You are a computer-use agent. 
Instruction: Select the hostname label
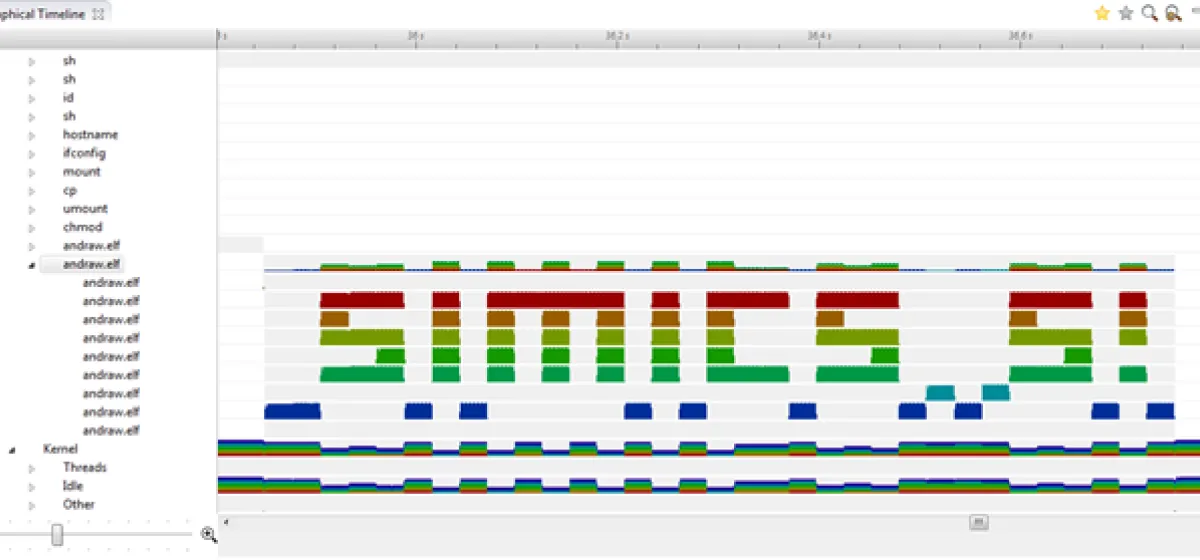[90, 135]
